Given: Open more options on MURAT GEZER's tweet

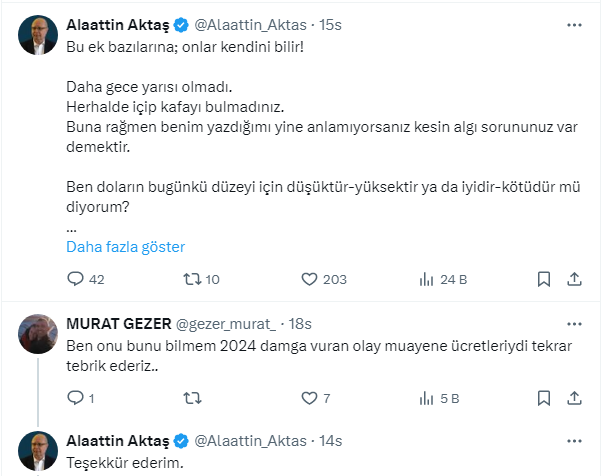Looking at the screenshot, I should click(575, 323).
